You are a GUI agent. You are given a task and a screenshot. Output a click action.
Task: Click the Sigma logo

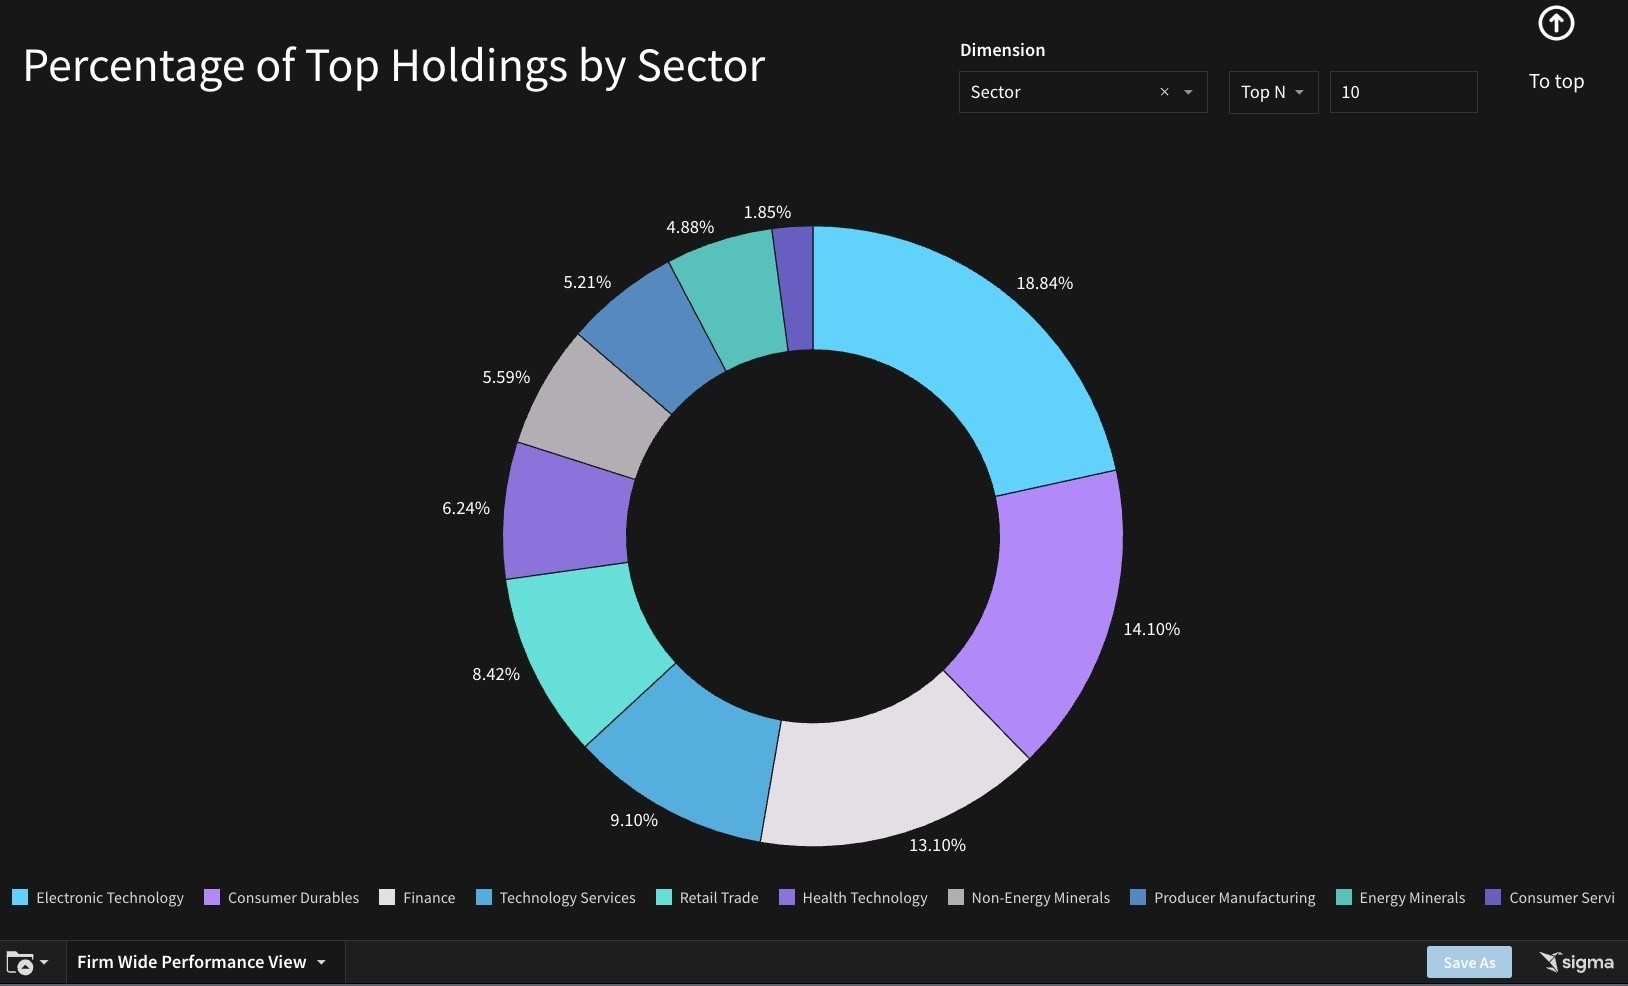[1576, 962]
